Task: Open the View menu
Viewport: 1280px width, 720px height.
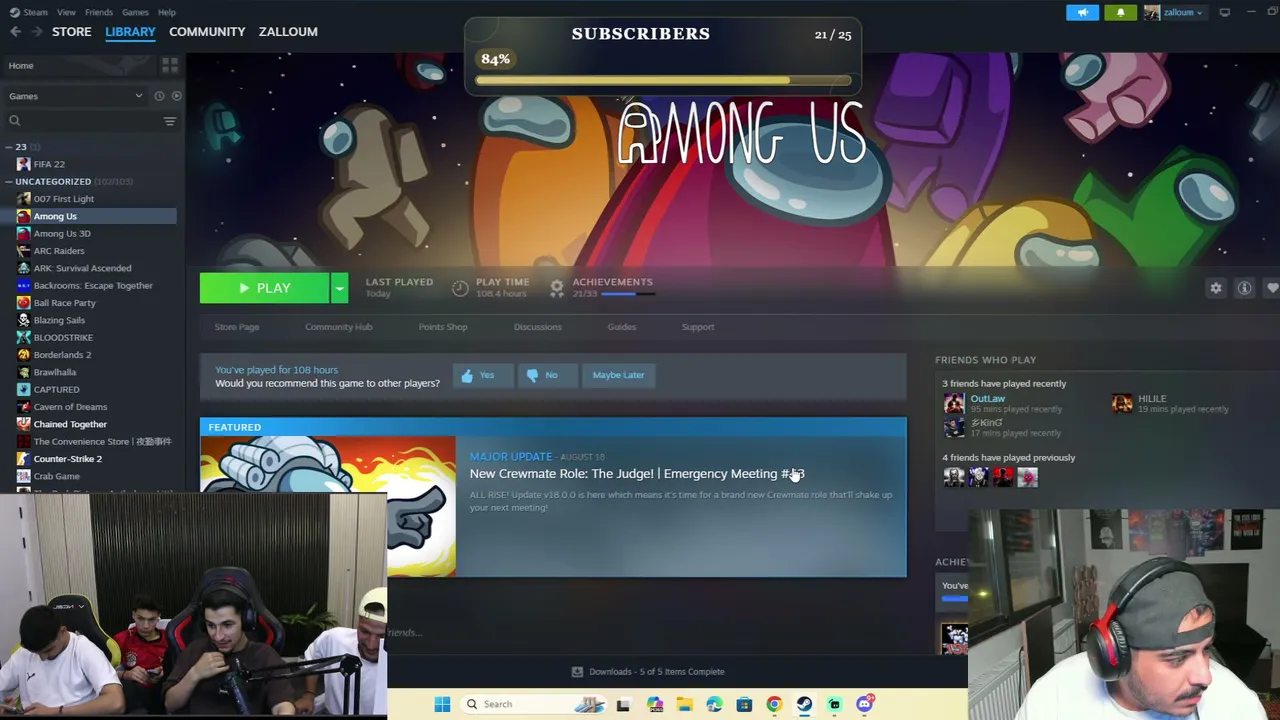Action: pyautogui.click(x=66, y=12)
